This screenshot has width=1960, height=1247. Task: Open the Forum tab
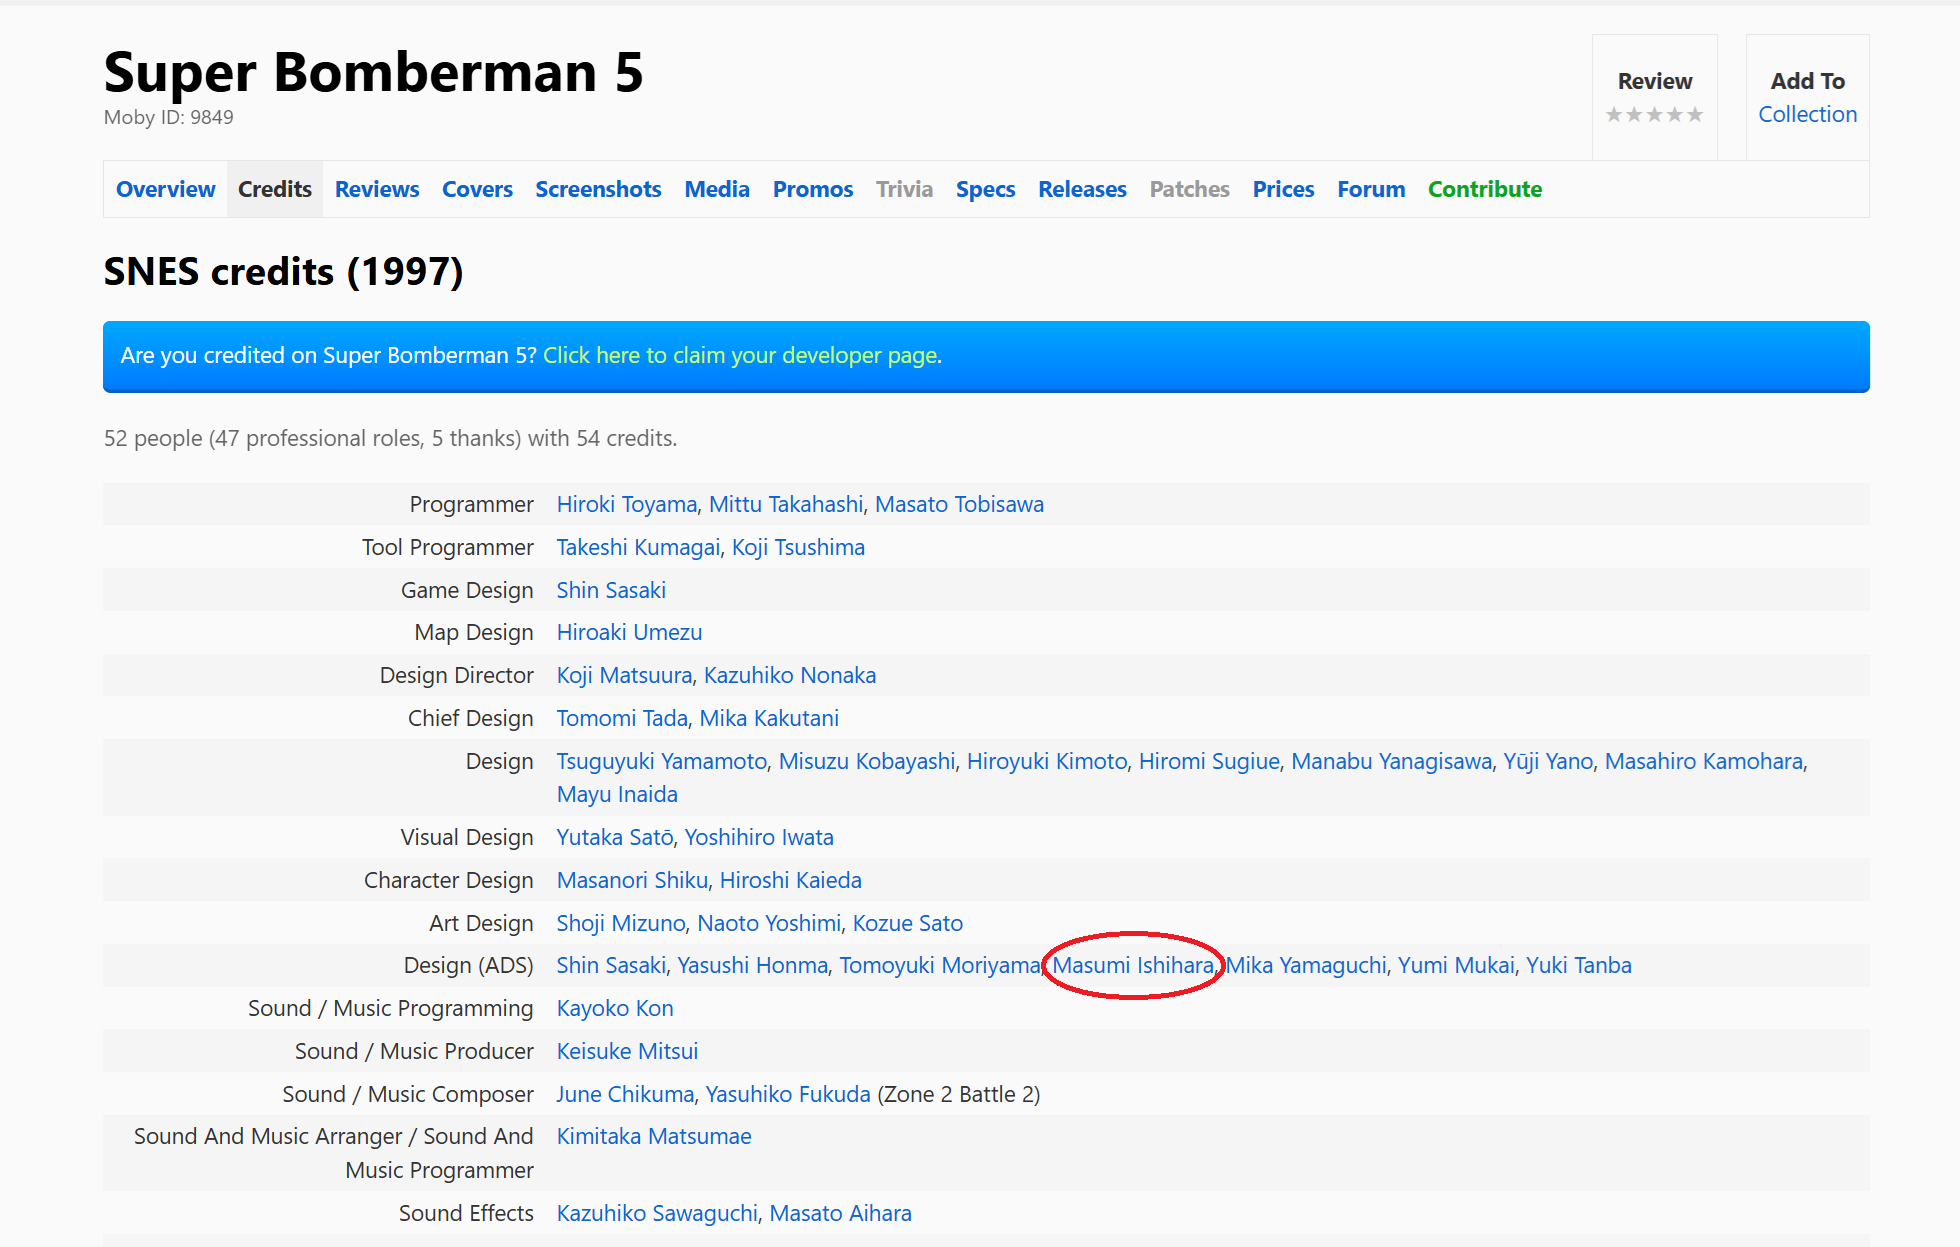click(x=1371, y=189)
